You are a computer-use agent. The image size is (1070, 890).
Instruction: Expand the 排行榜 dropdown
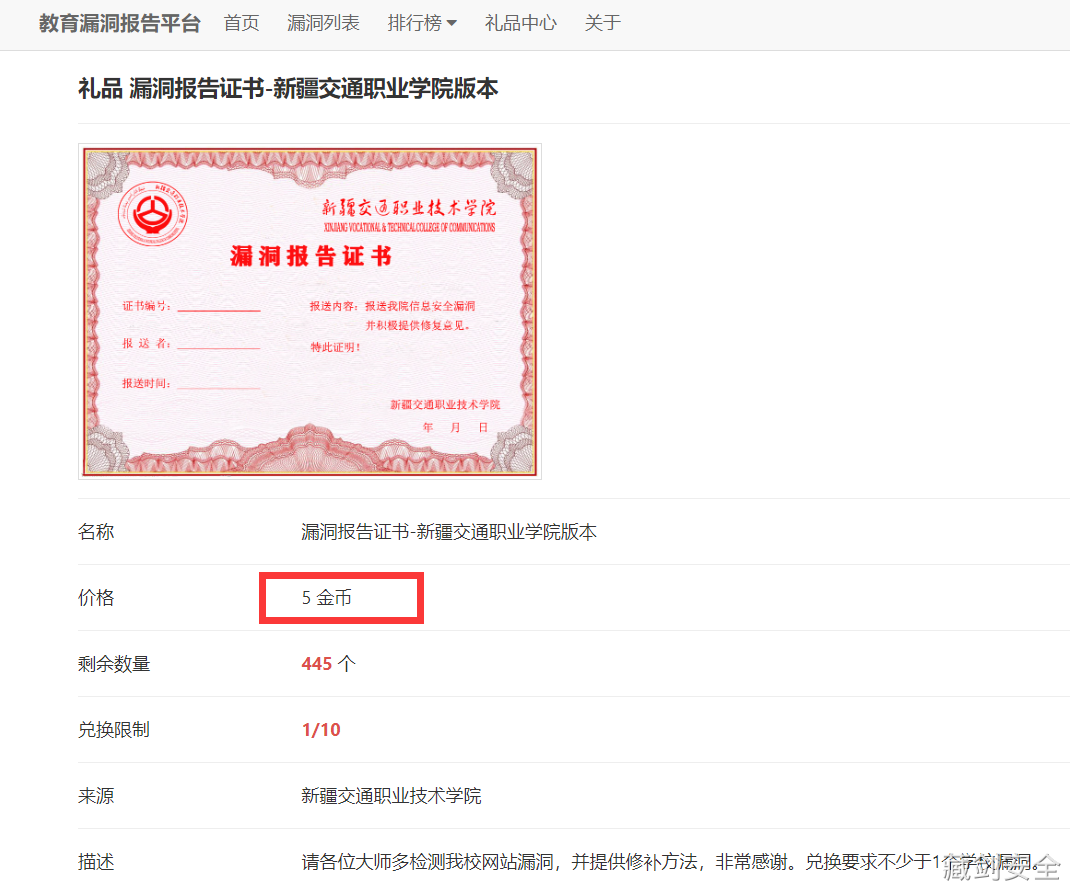pos(422,23)
